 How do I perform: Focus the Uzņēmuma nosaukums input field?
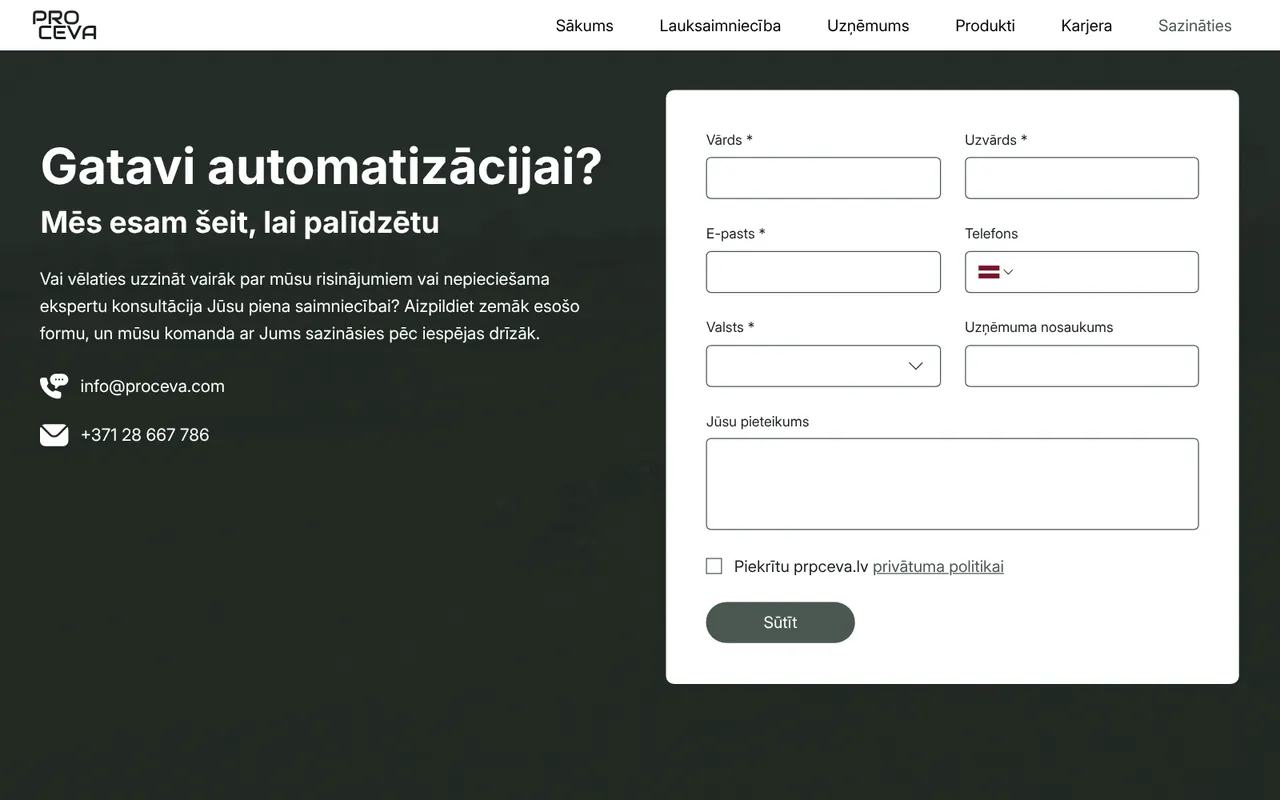(1082, 366)
